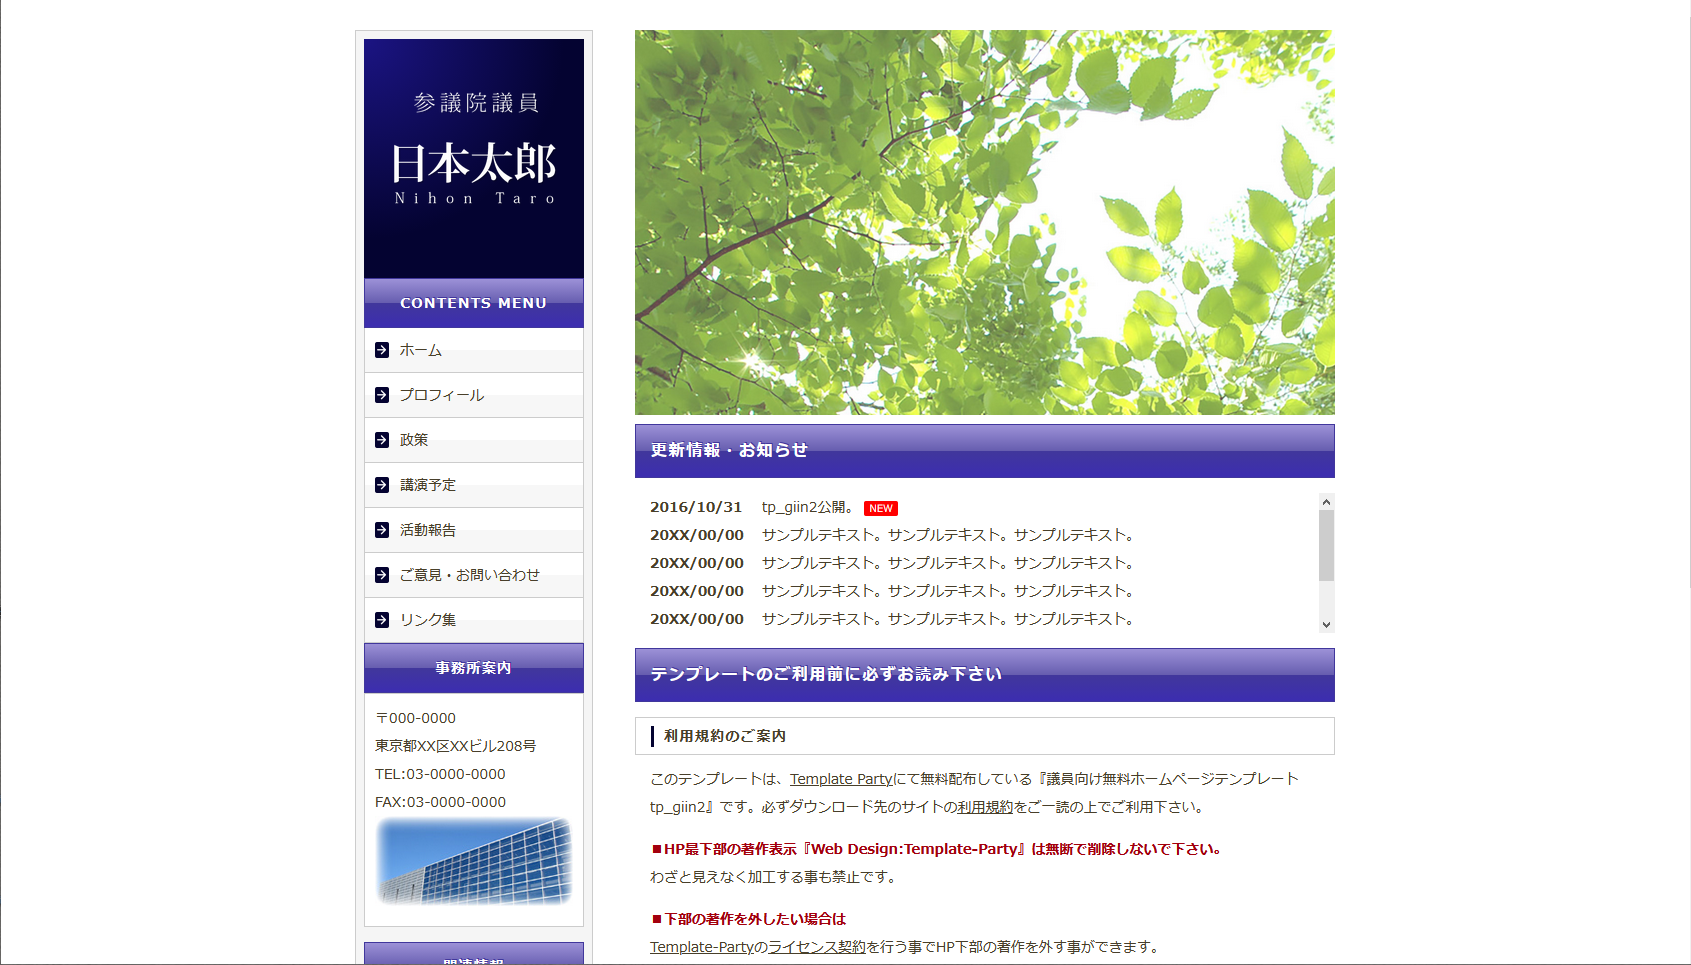Screen dimensions: 1691x965
Task: Click tp_giin2公開。 news entry text
Action: 807,507
